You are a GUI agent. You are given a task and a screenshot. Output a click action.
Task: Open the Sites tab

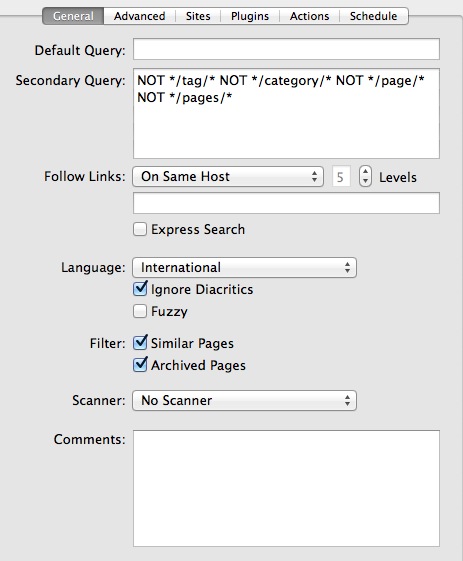(x=198, y=16)
